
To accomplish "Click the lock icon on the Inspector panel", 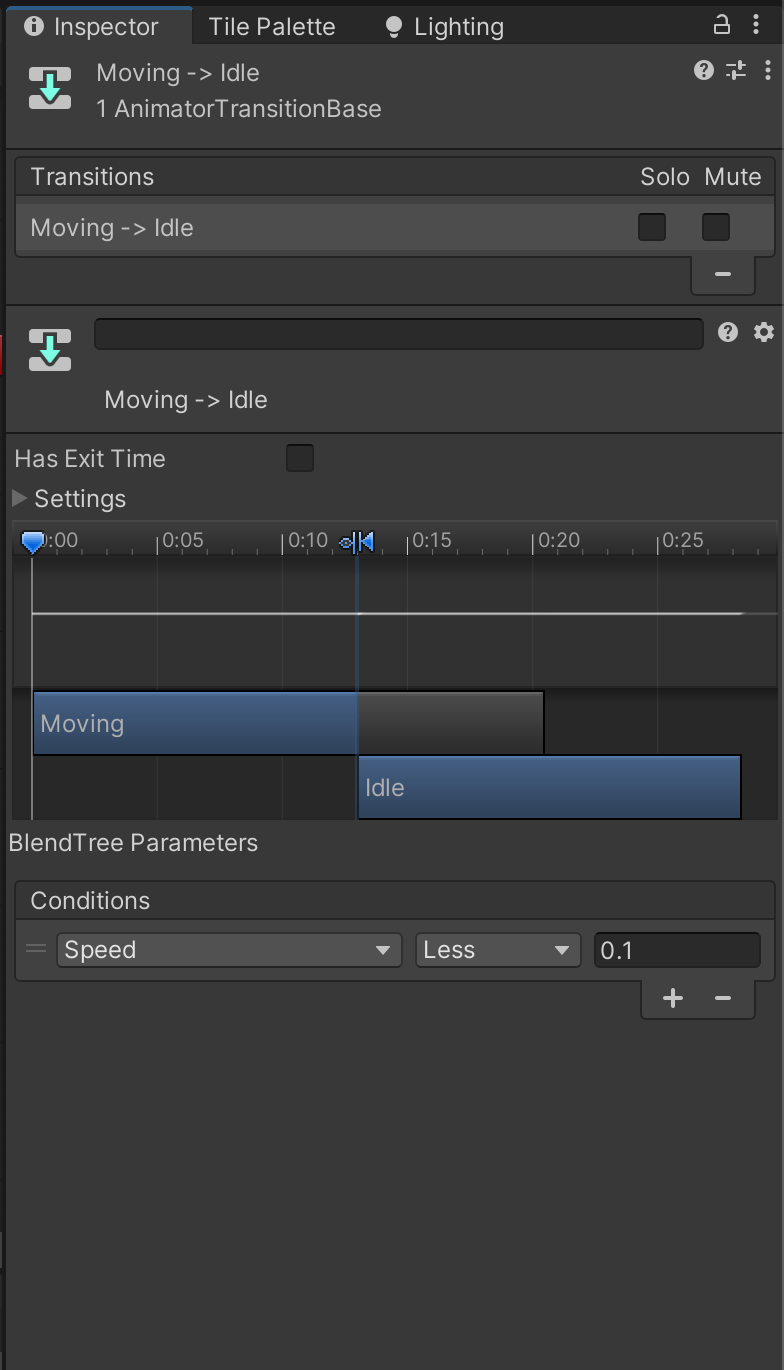I will (x=722, y=25).
